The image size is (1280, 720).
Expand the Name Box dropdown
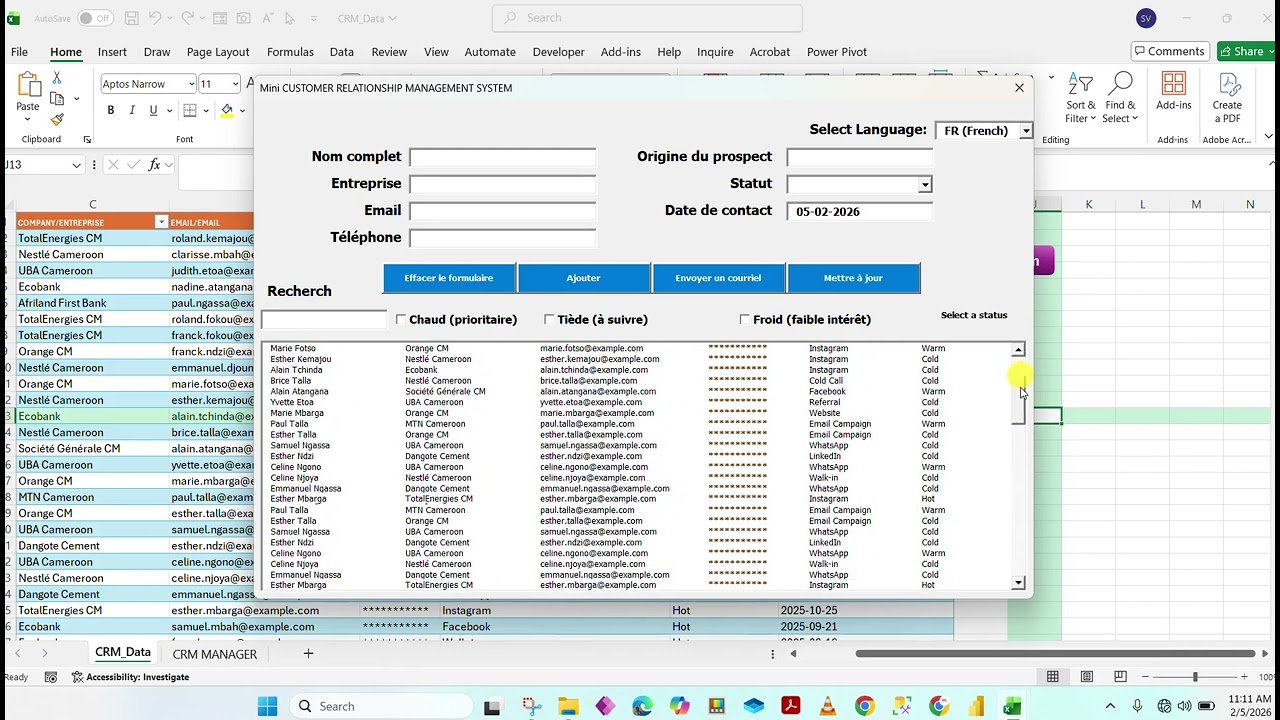point(76,165)
